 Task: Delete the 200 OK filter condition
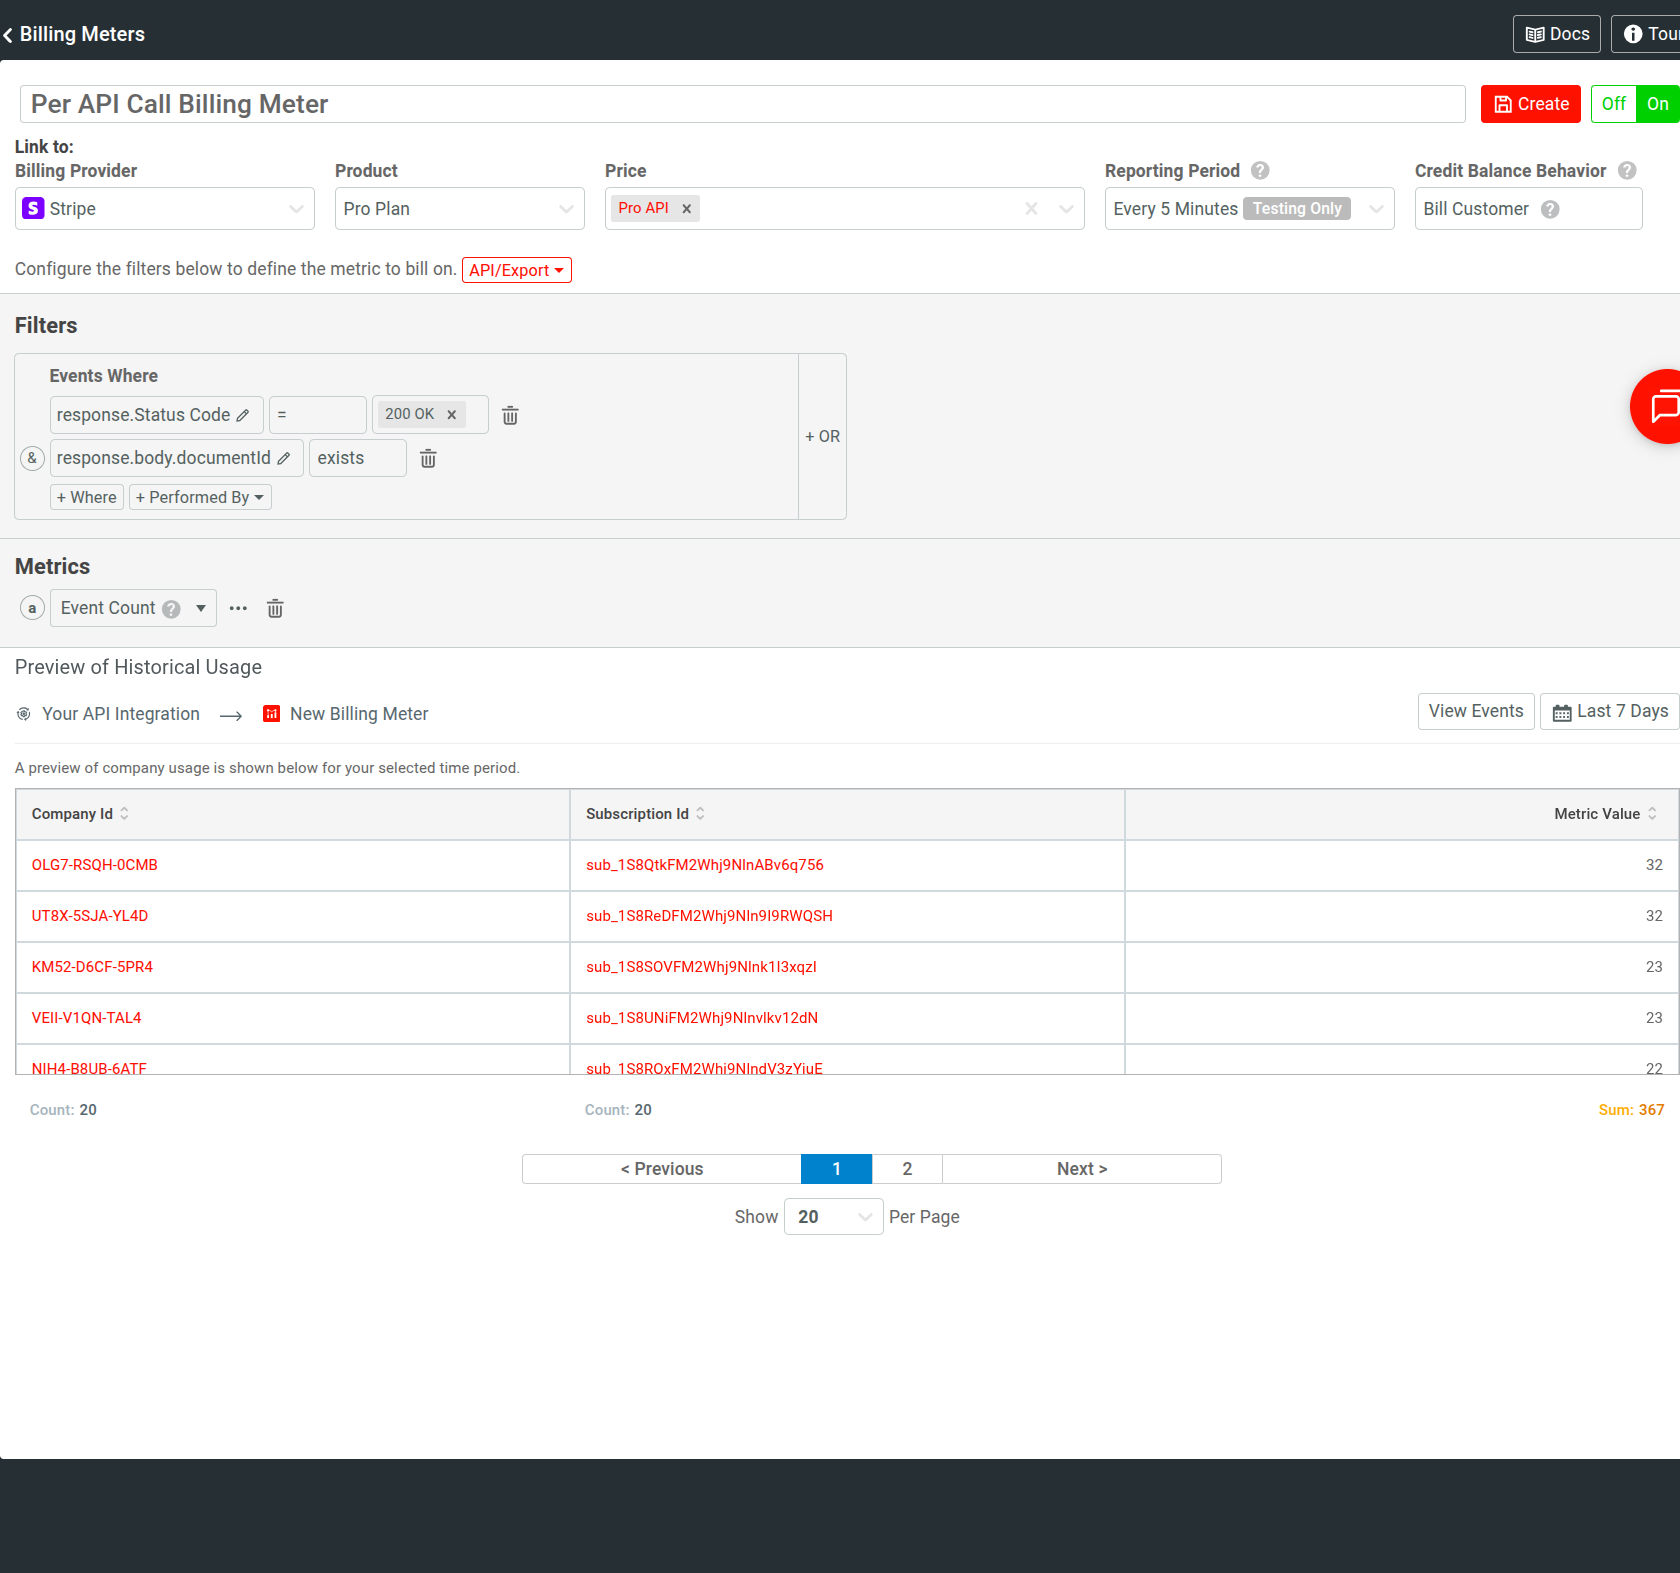pyautogui.click(x=510, y=414)
